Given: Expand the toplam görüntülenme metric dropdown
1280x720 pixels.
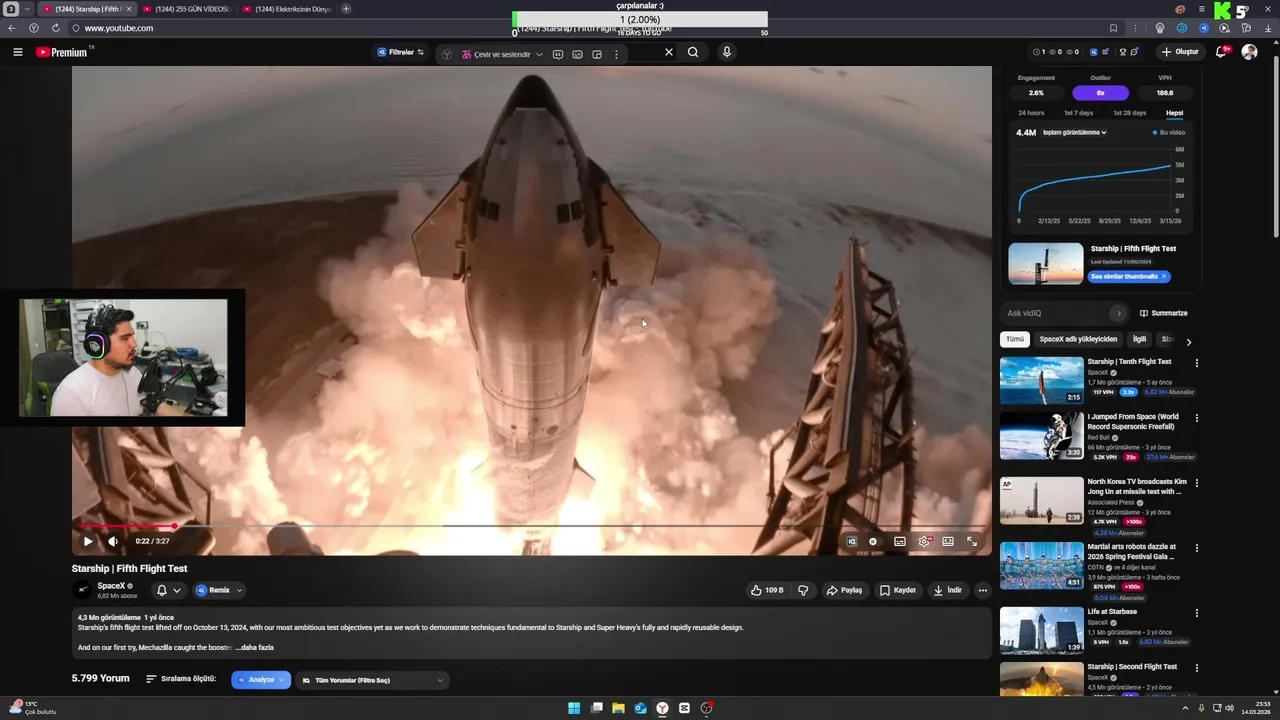Looking at the screenshot, I should pyautogui.click(x=1075, y=132).
